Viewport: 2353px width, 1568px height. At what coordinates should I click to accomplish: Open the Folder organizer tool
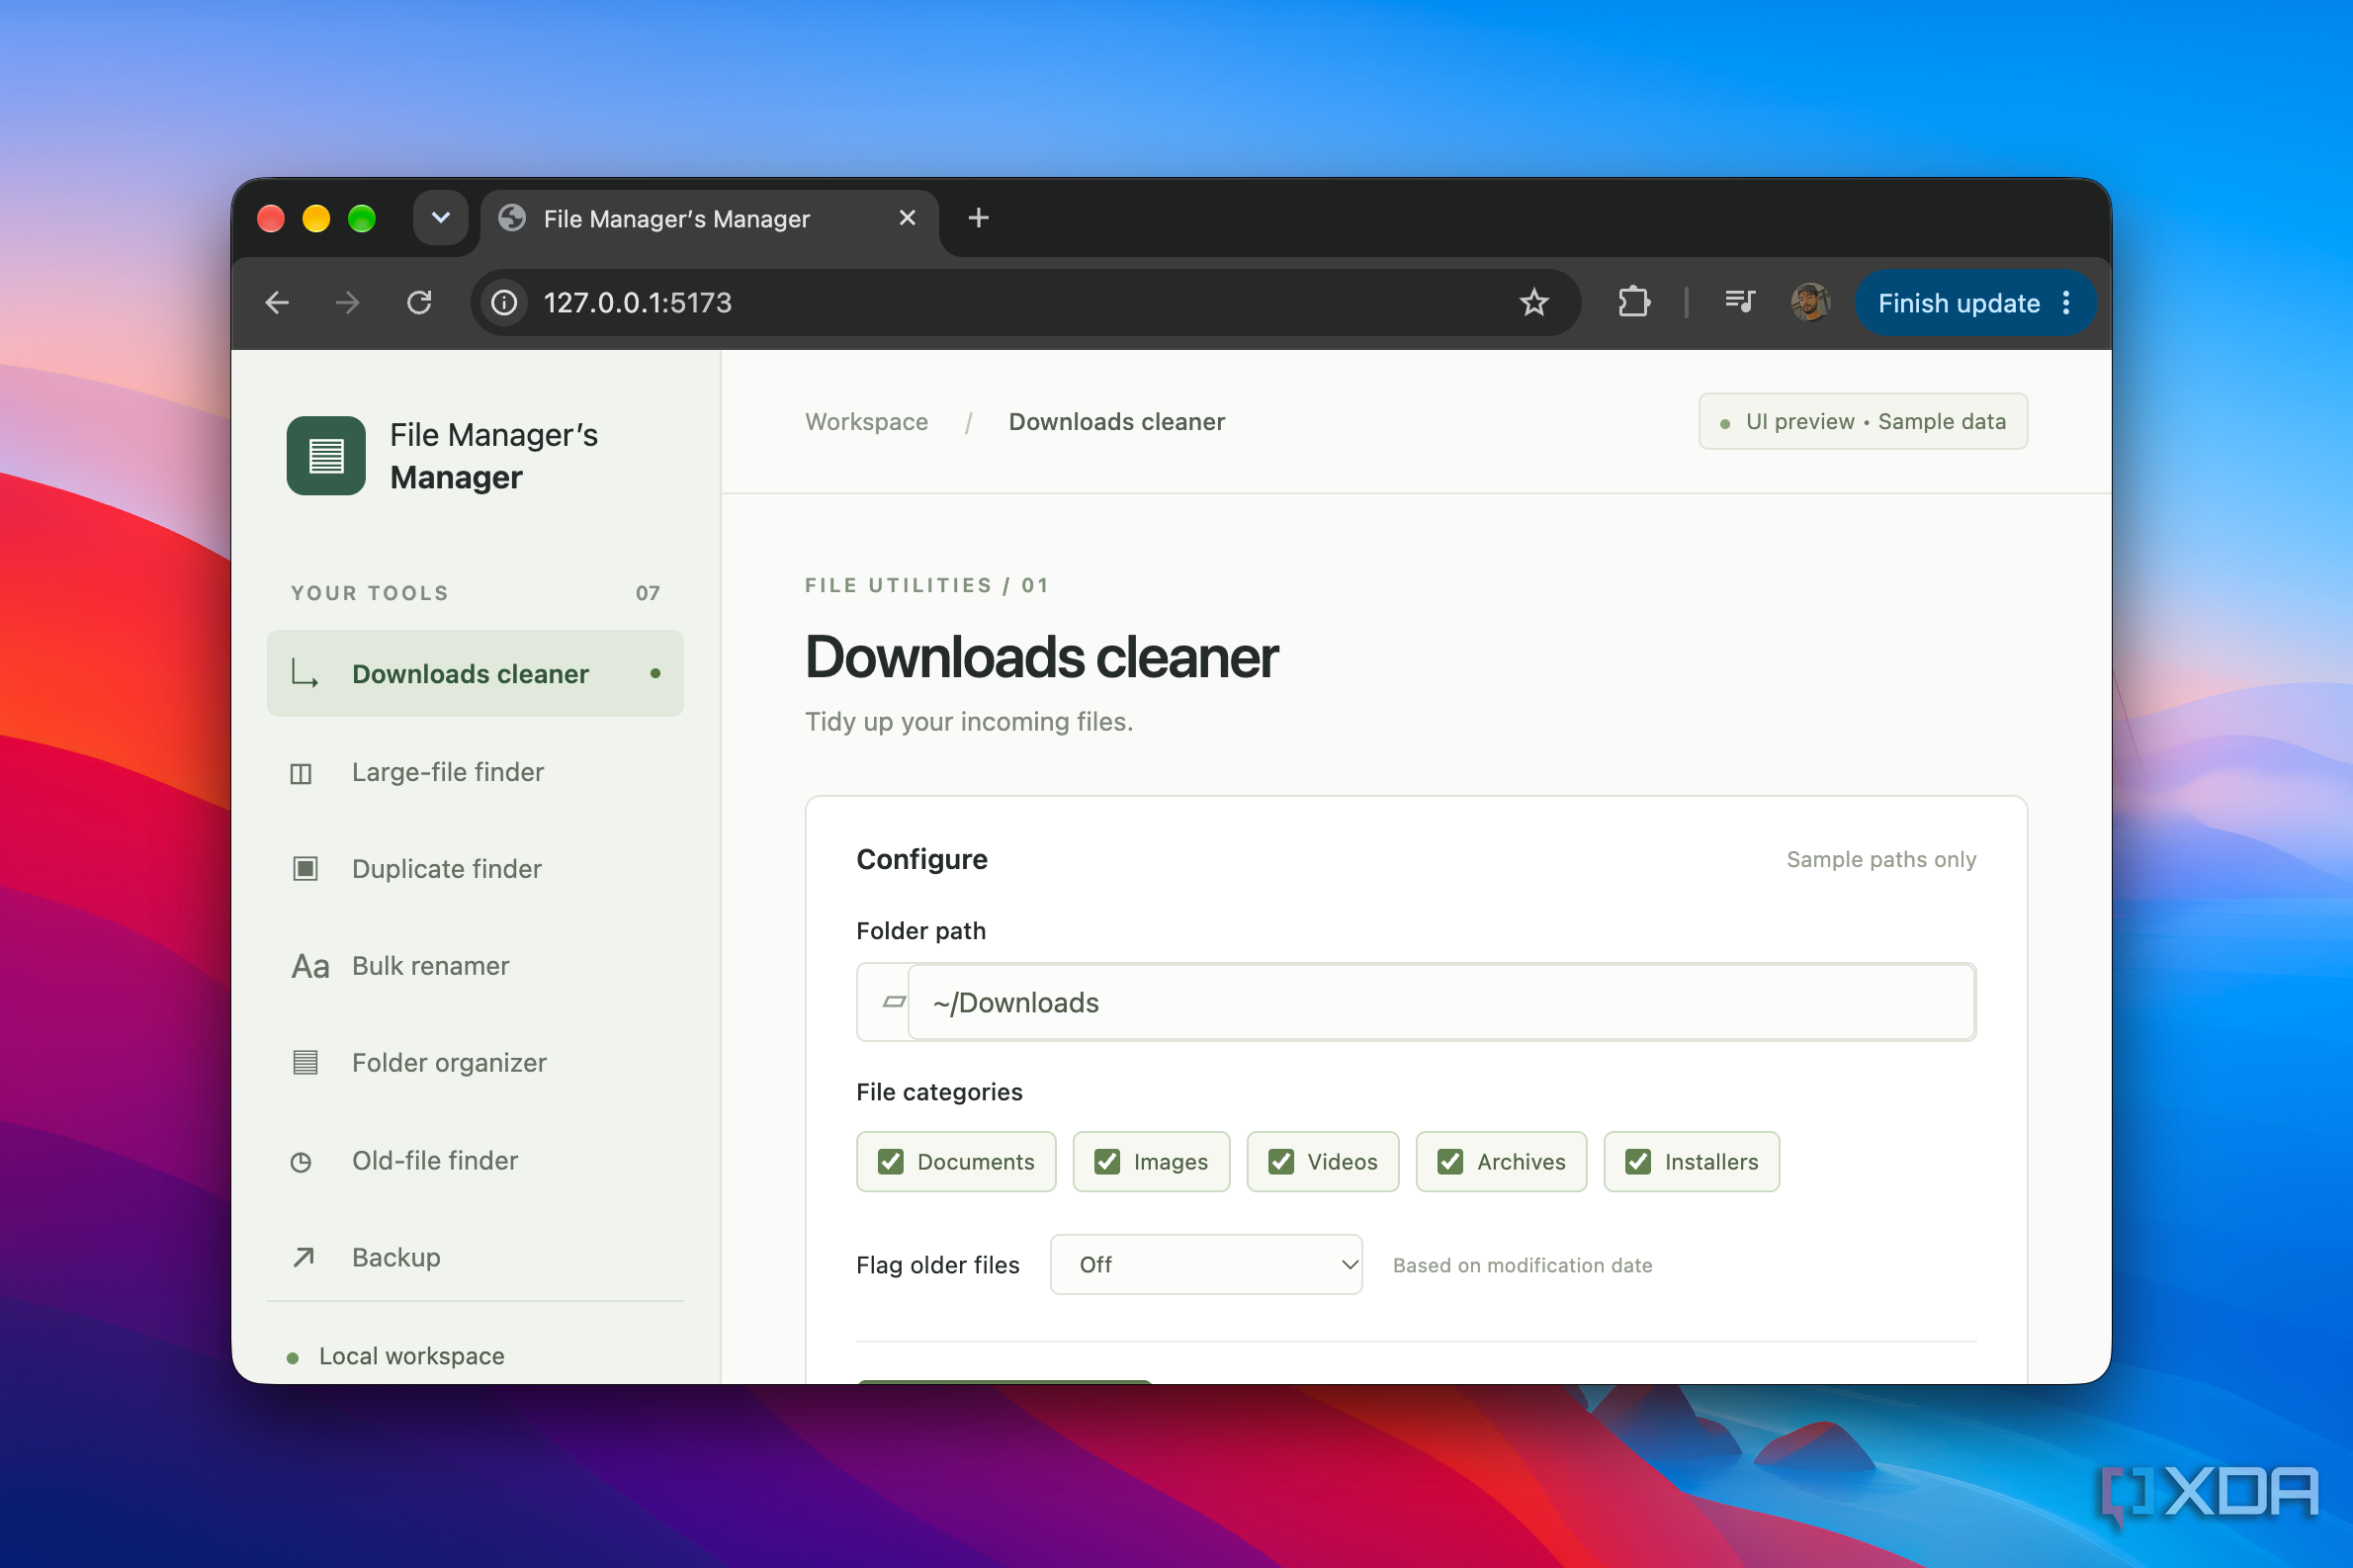point(475,1062)
